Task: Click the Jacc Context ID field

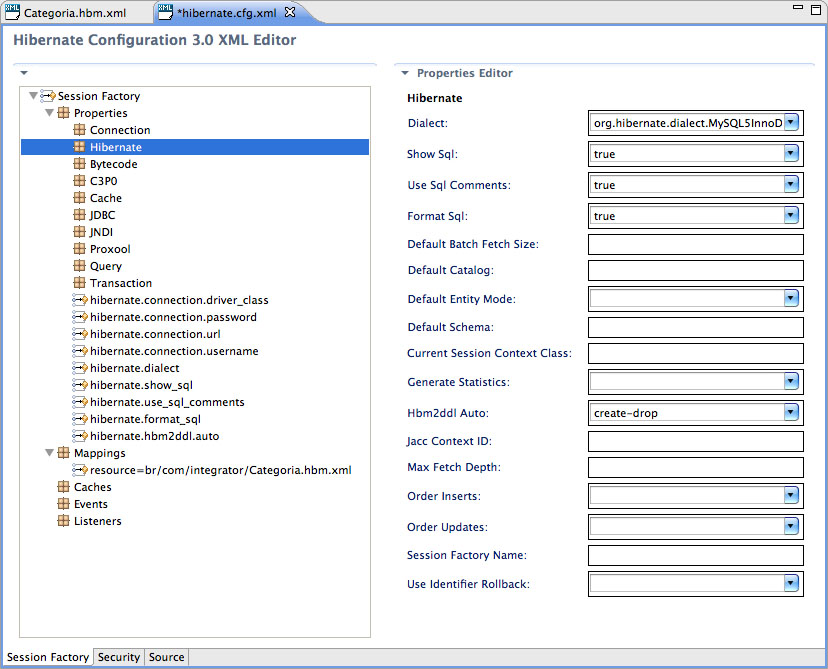Action: coord(695,441)
